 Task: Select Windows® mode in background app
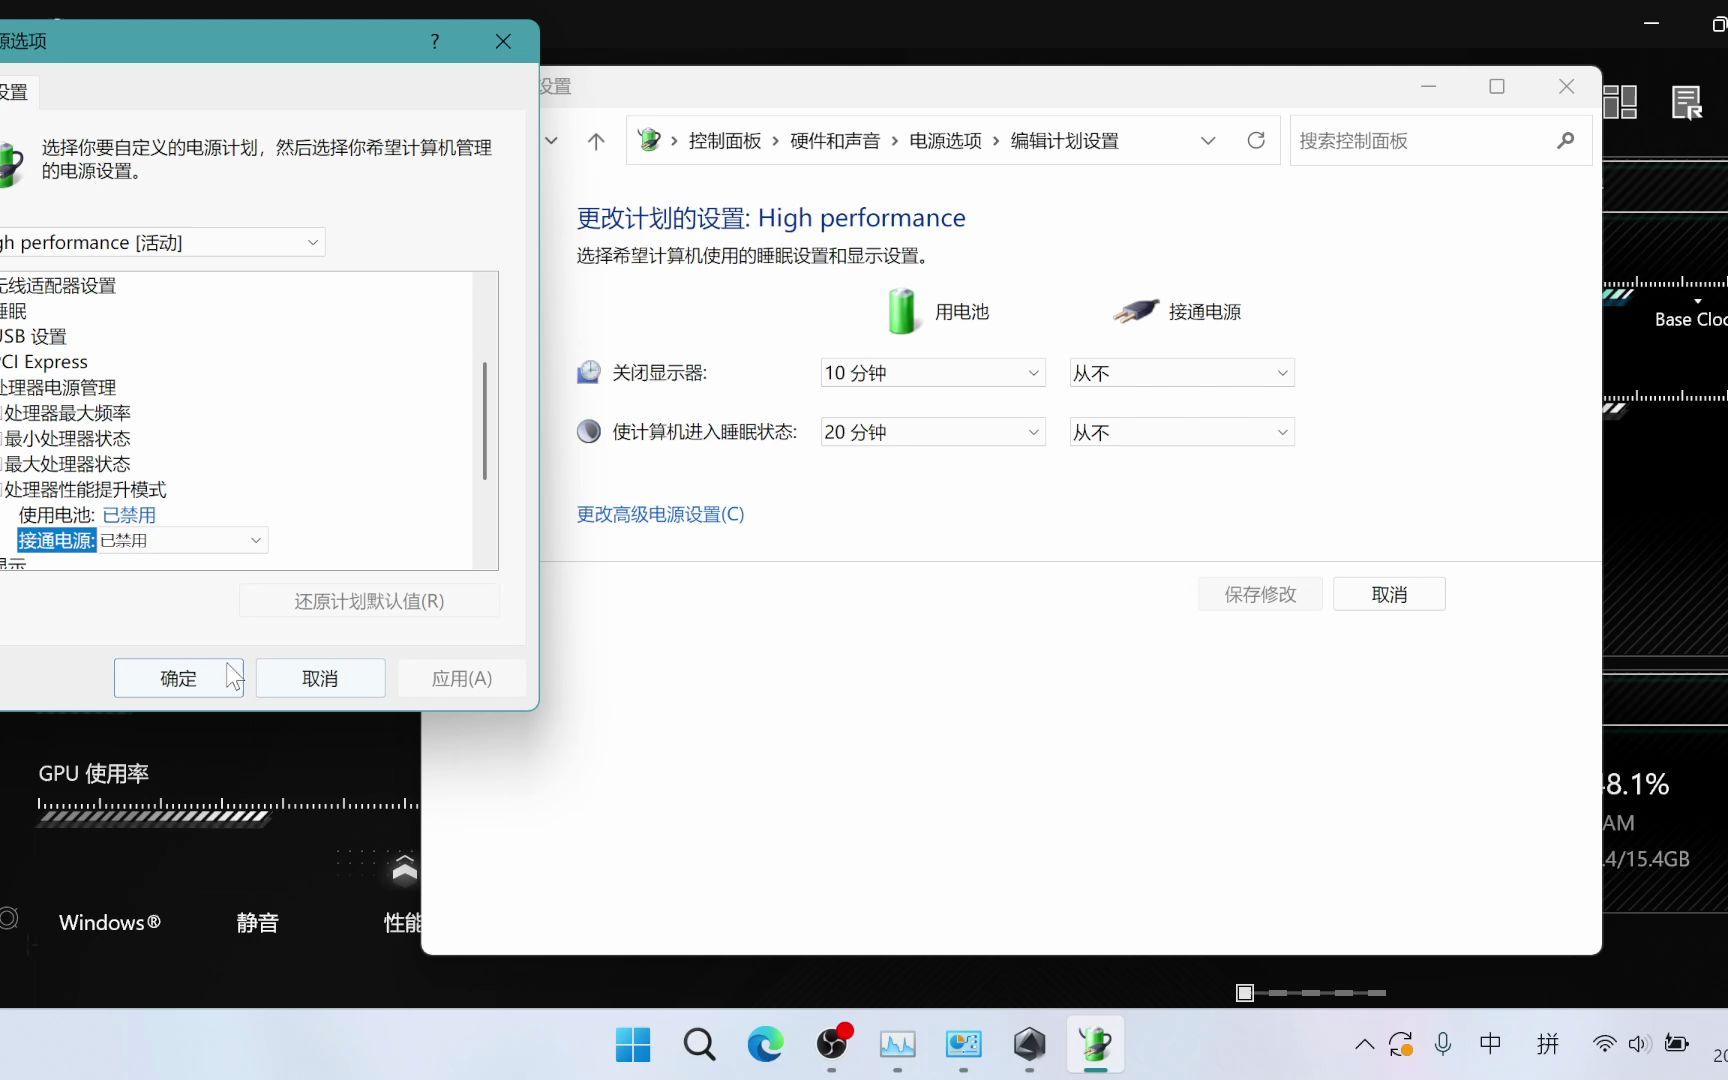(110, 922)
